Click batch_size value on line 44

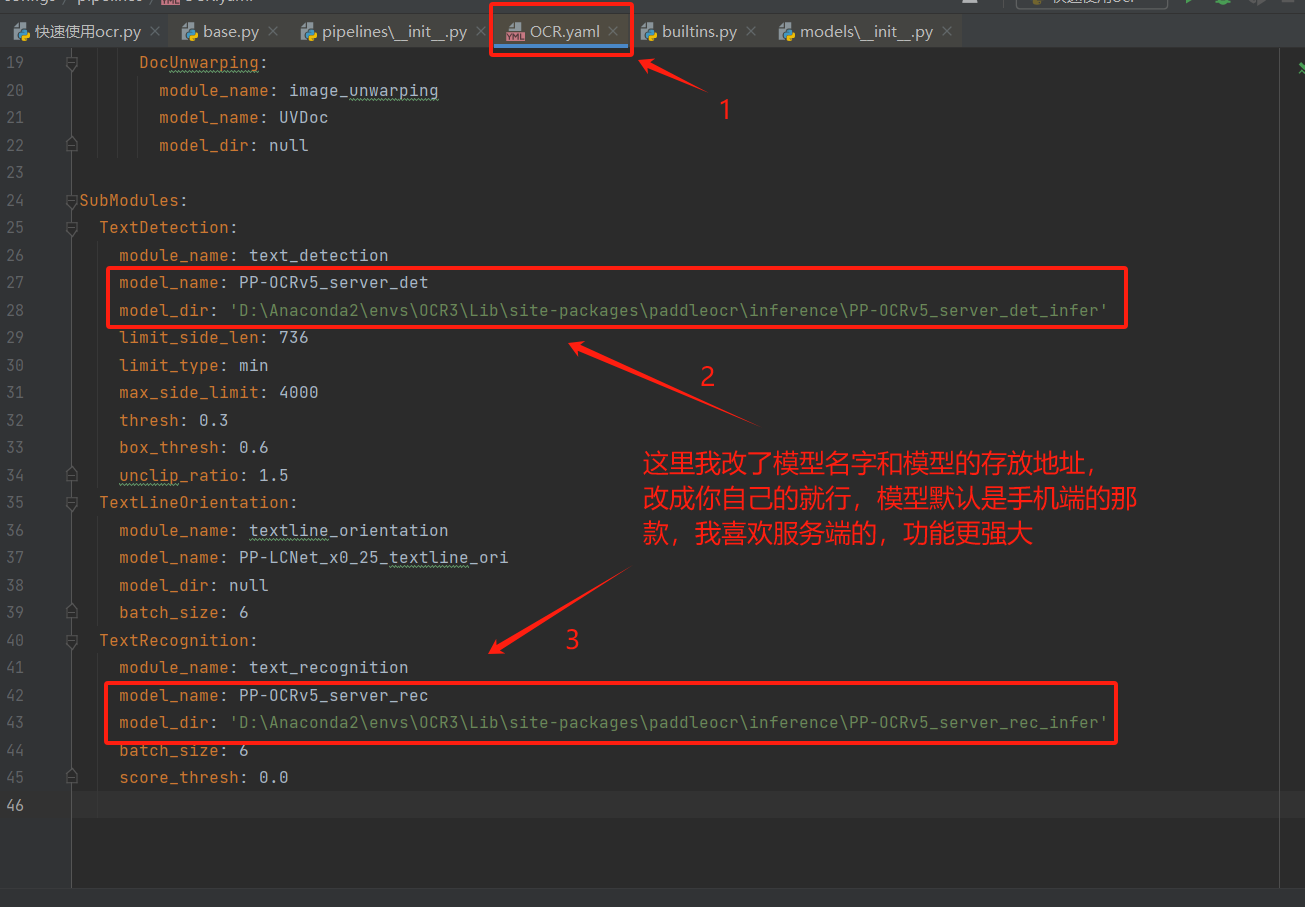(244, 750)
